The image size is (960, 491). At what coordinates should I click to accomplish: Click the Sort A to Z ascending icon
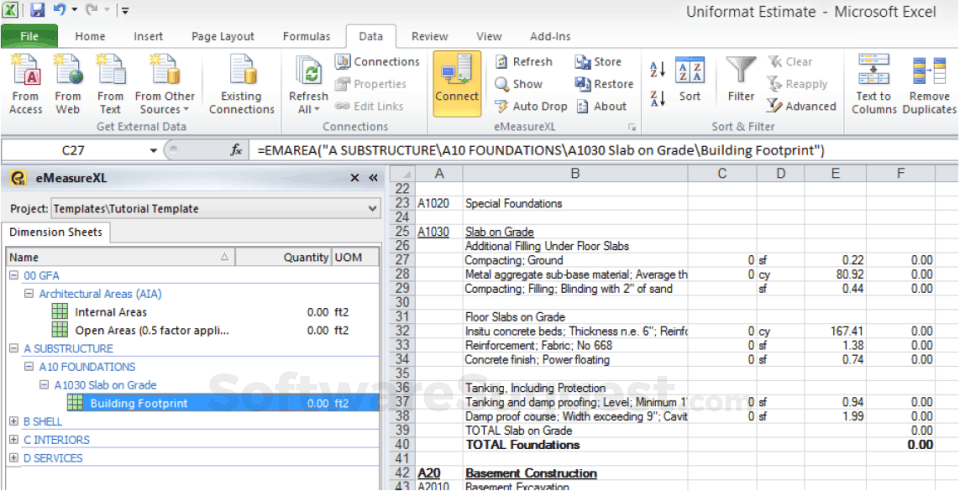point(658,68)
